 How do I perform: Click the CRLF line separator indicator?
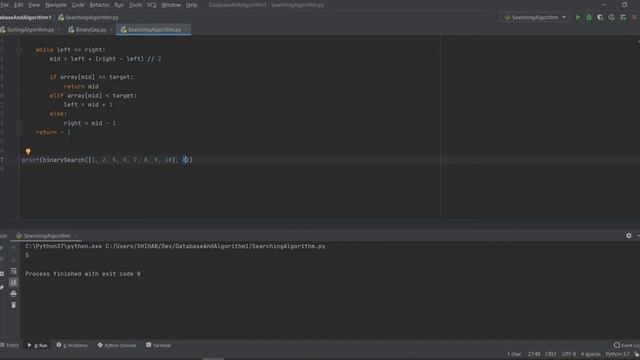551,354
